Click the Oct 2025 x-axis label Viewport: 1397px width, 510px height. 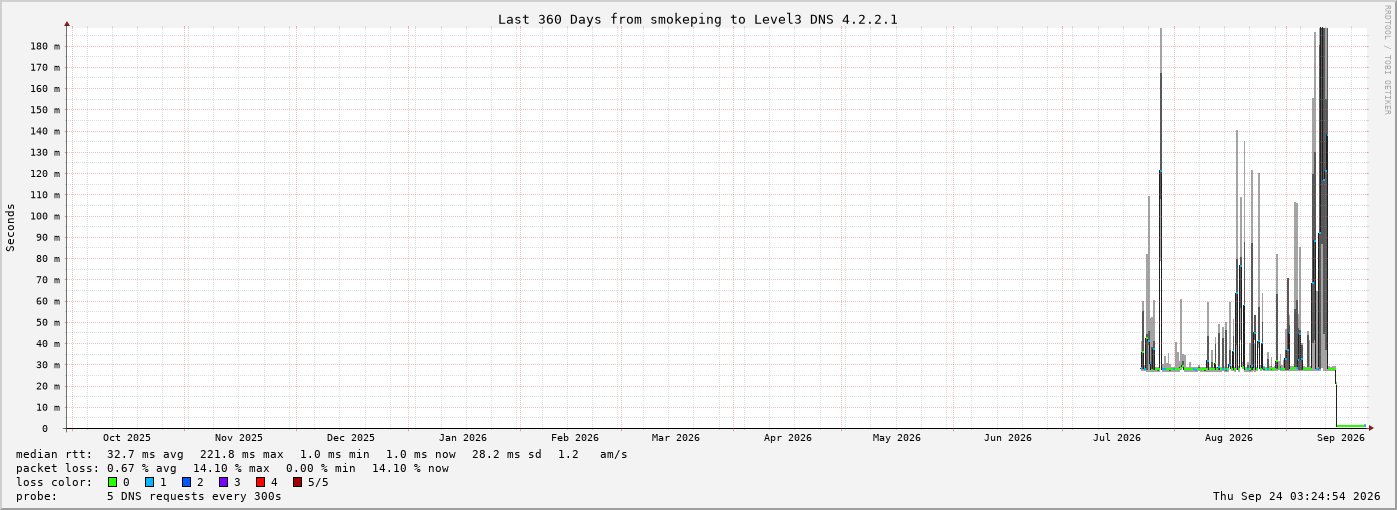tap(127, 437)
